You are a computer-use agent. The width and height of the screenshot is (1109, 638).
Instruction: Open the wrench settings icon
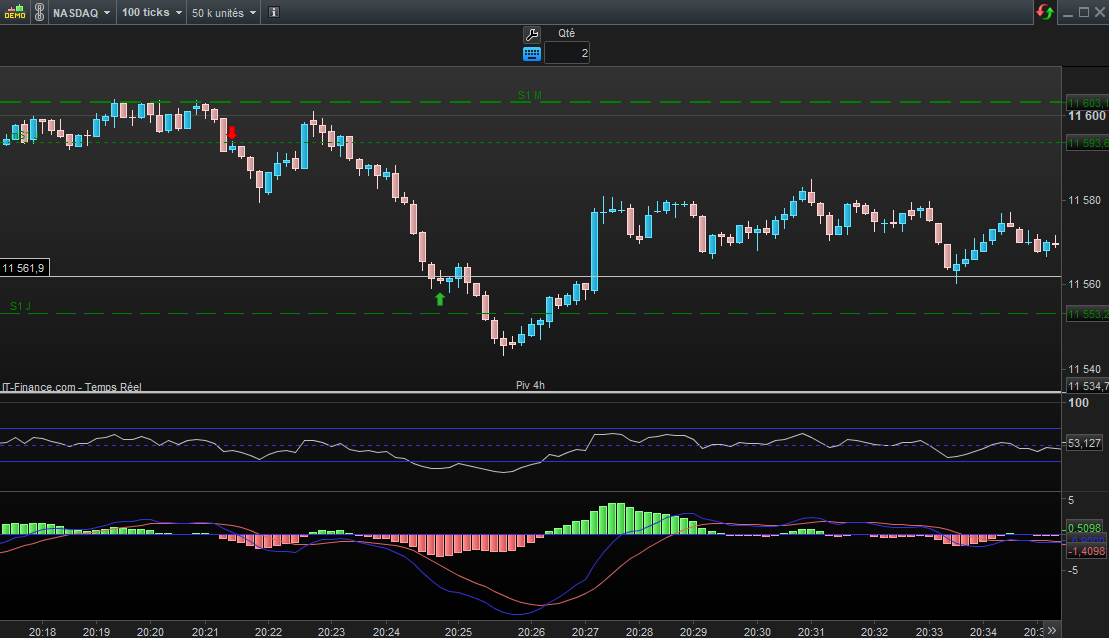click(532, 33)
